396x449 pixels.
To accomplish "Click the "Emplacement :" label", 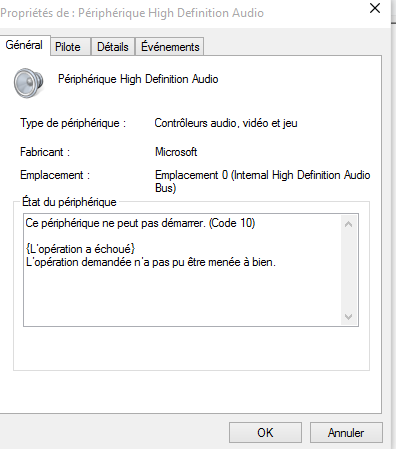I will (55, 175).
